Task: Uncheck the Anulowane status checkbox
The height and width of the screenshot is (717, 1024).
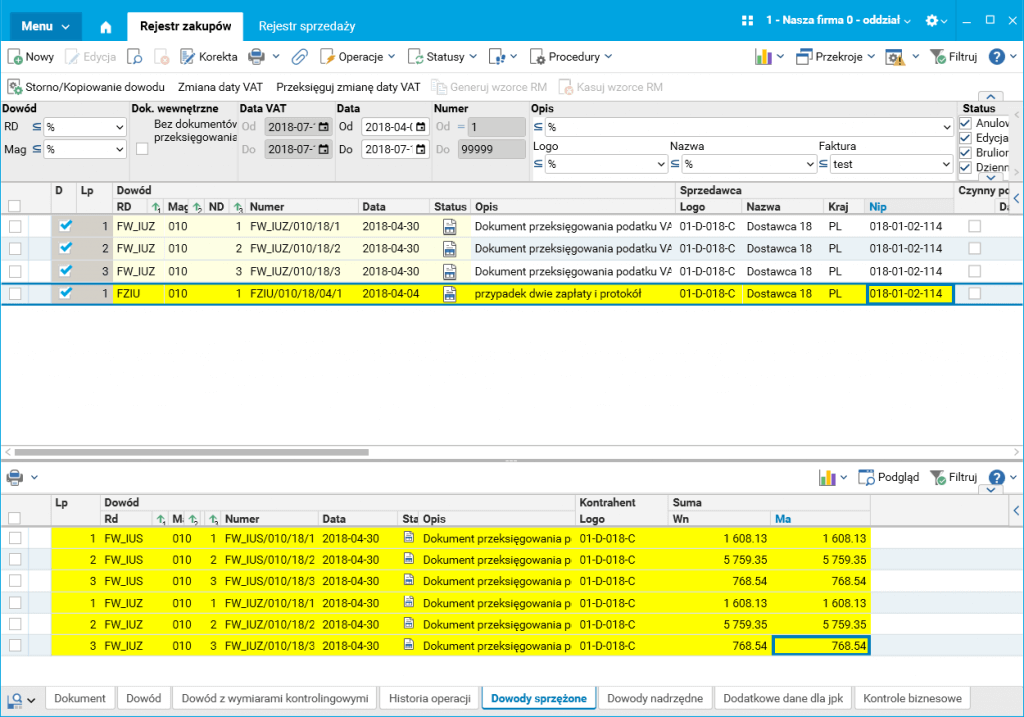Action: tap(965, 123)
